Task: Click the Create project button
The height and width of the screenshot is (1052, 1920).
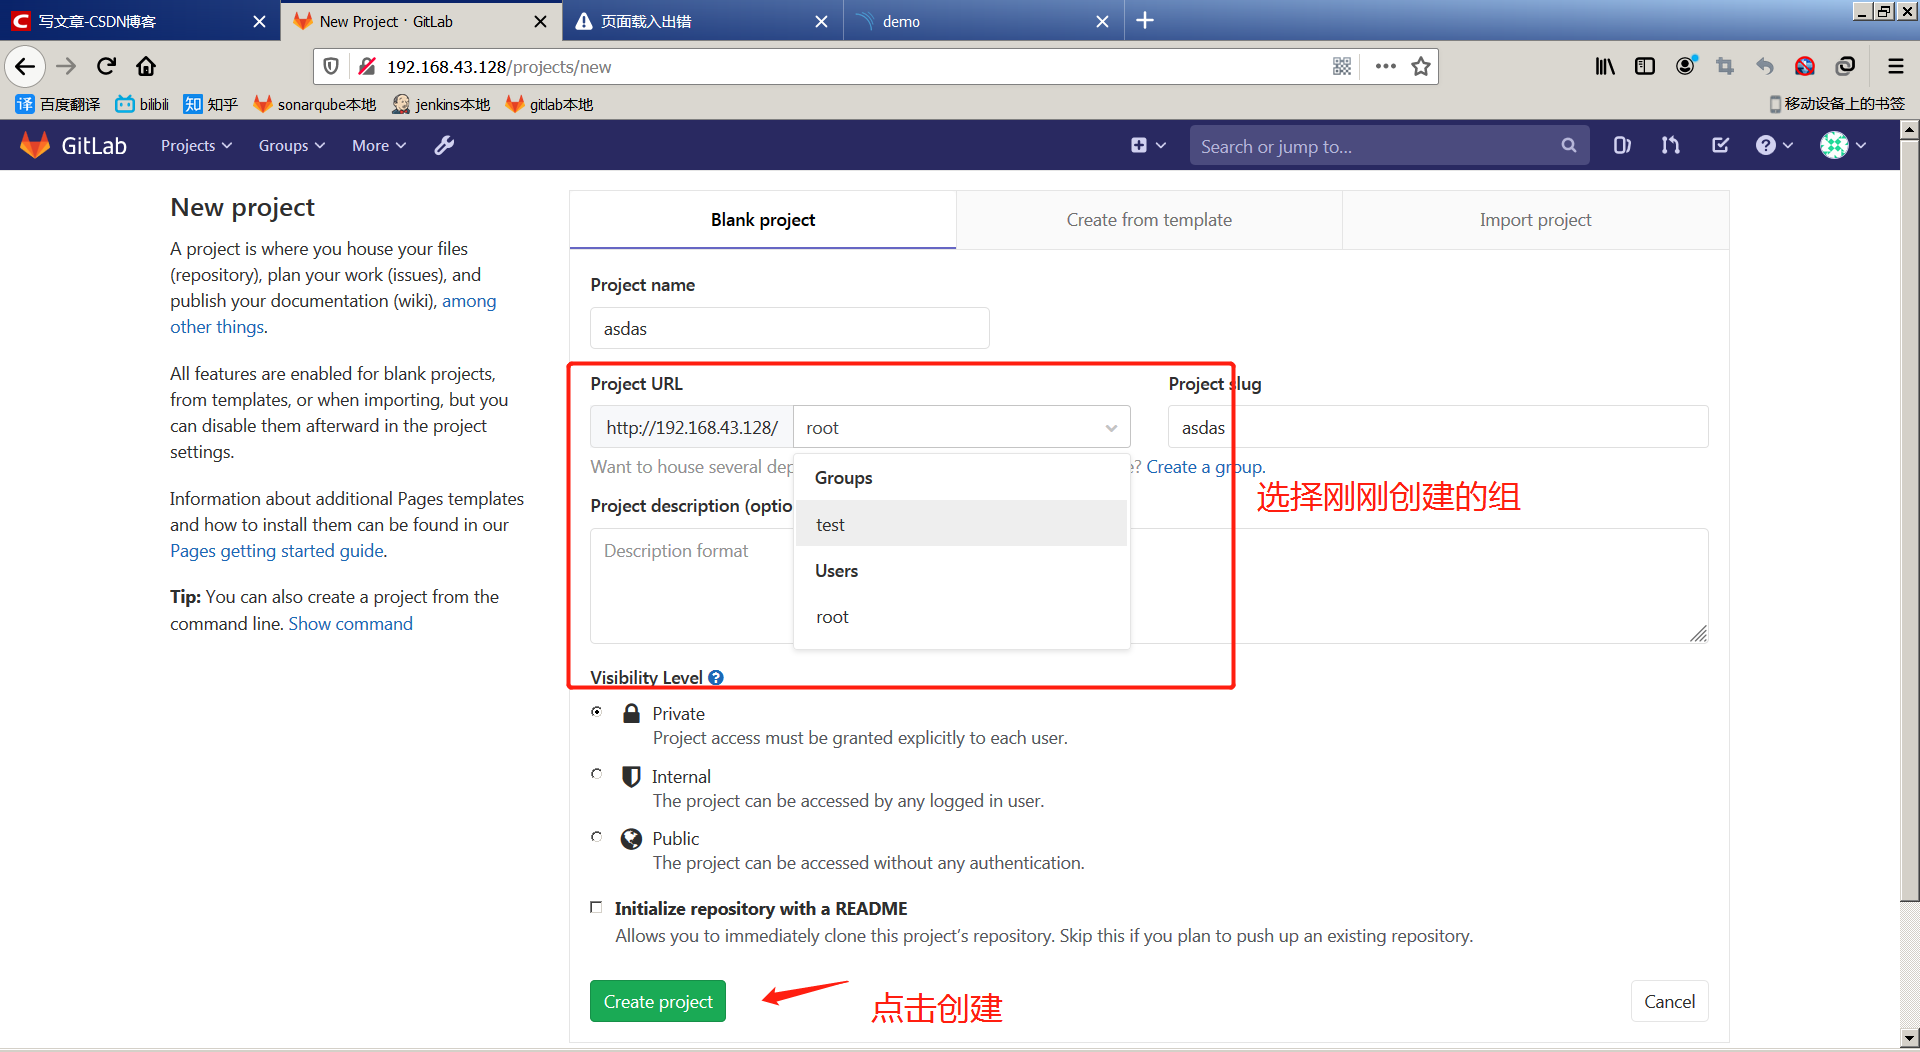Action: [657, 1001]
